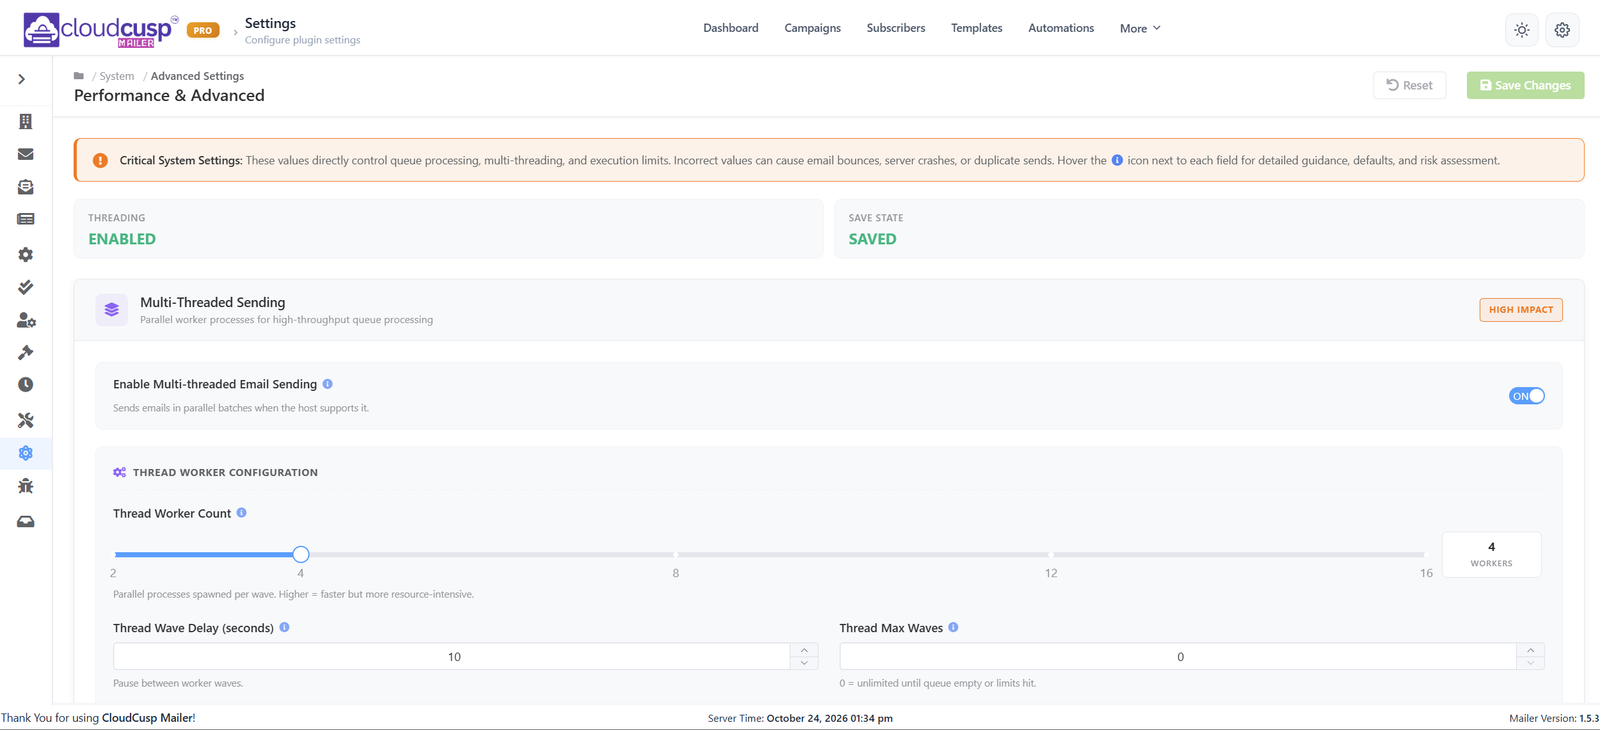Toggle the light/dark theme sun icon
Image resolution: width=1600 pixels, height=730 pixels.
tap(1522, 30)
